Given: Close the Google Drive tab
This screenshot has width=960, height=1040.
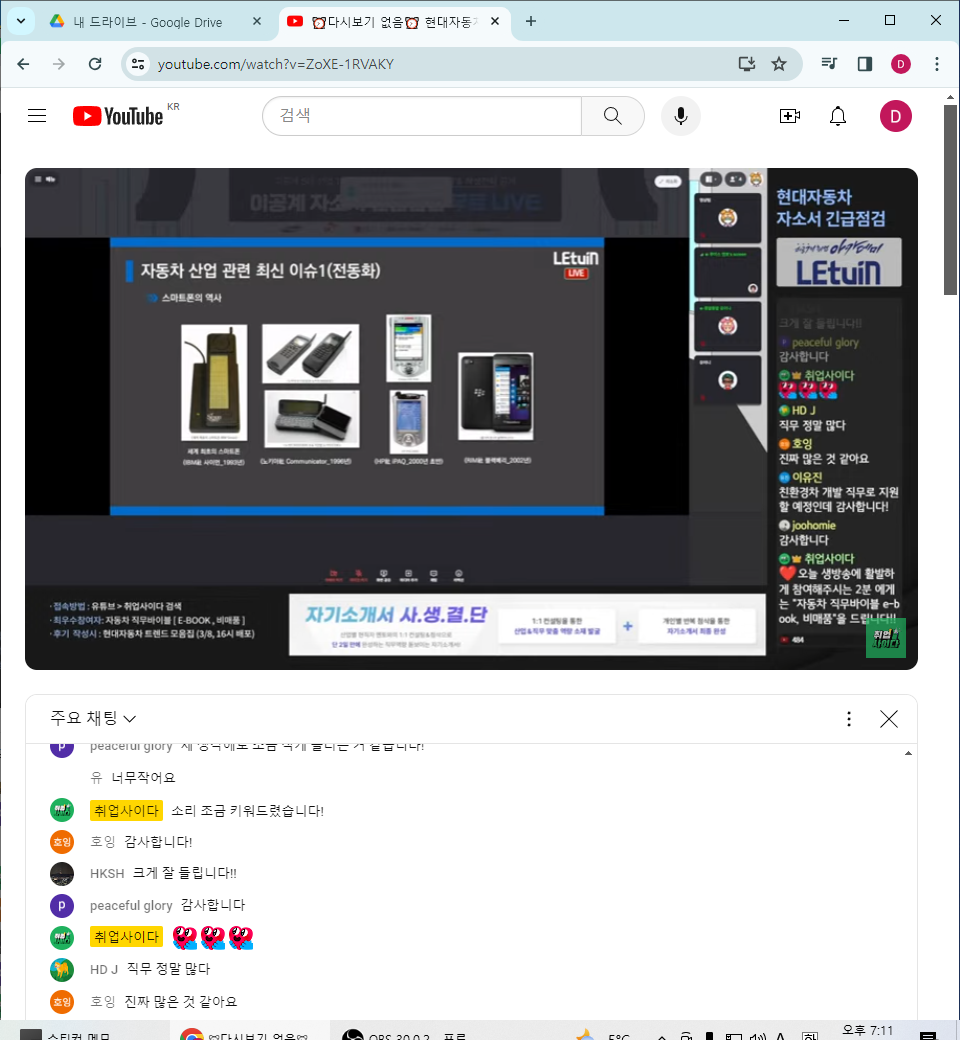Looking at the screenshot, I should click(x=257, y=21).
